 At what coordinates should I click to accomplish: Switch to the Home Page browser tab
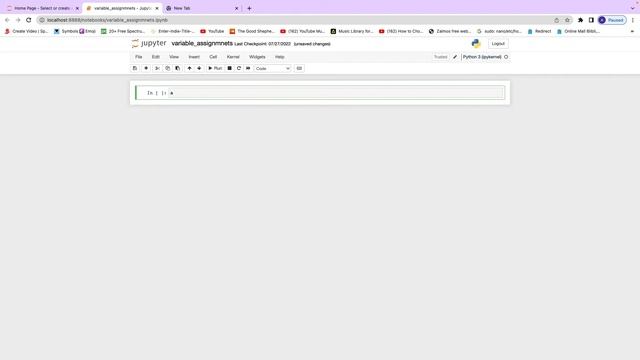click(41, 8)
